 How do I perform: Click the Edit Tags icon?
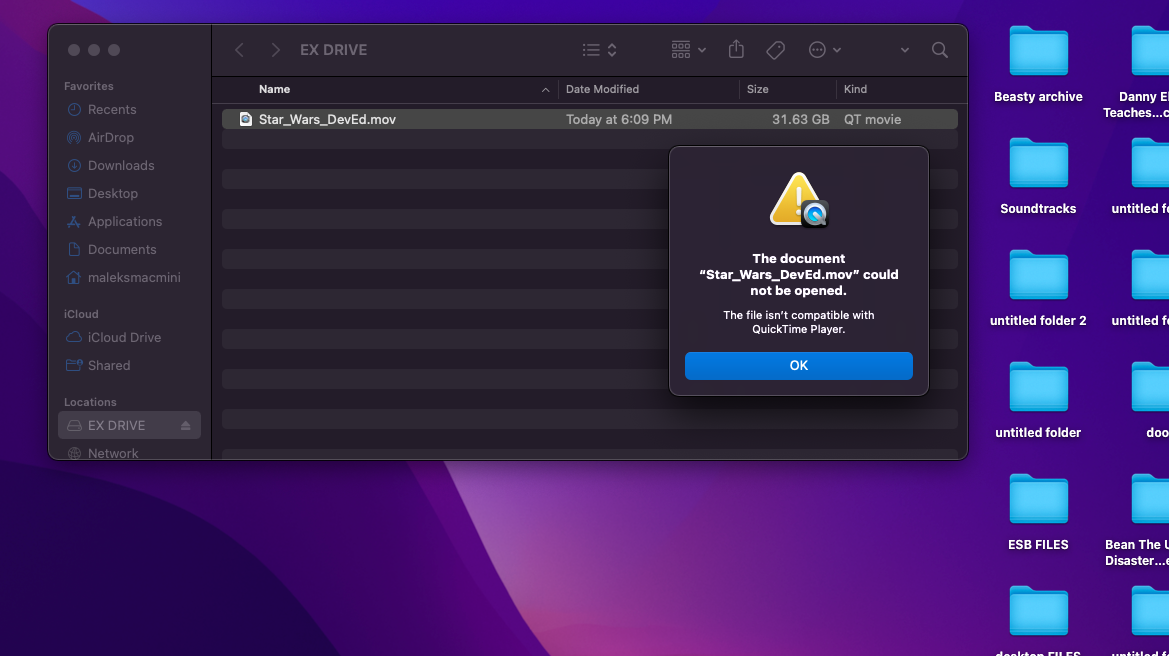(775, 50)
